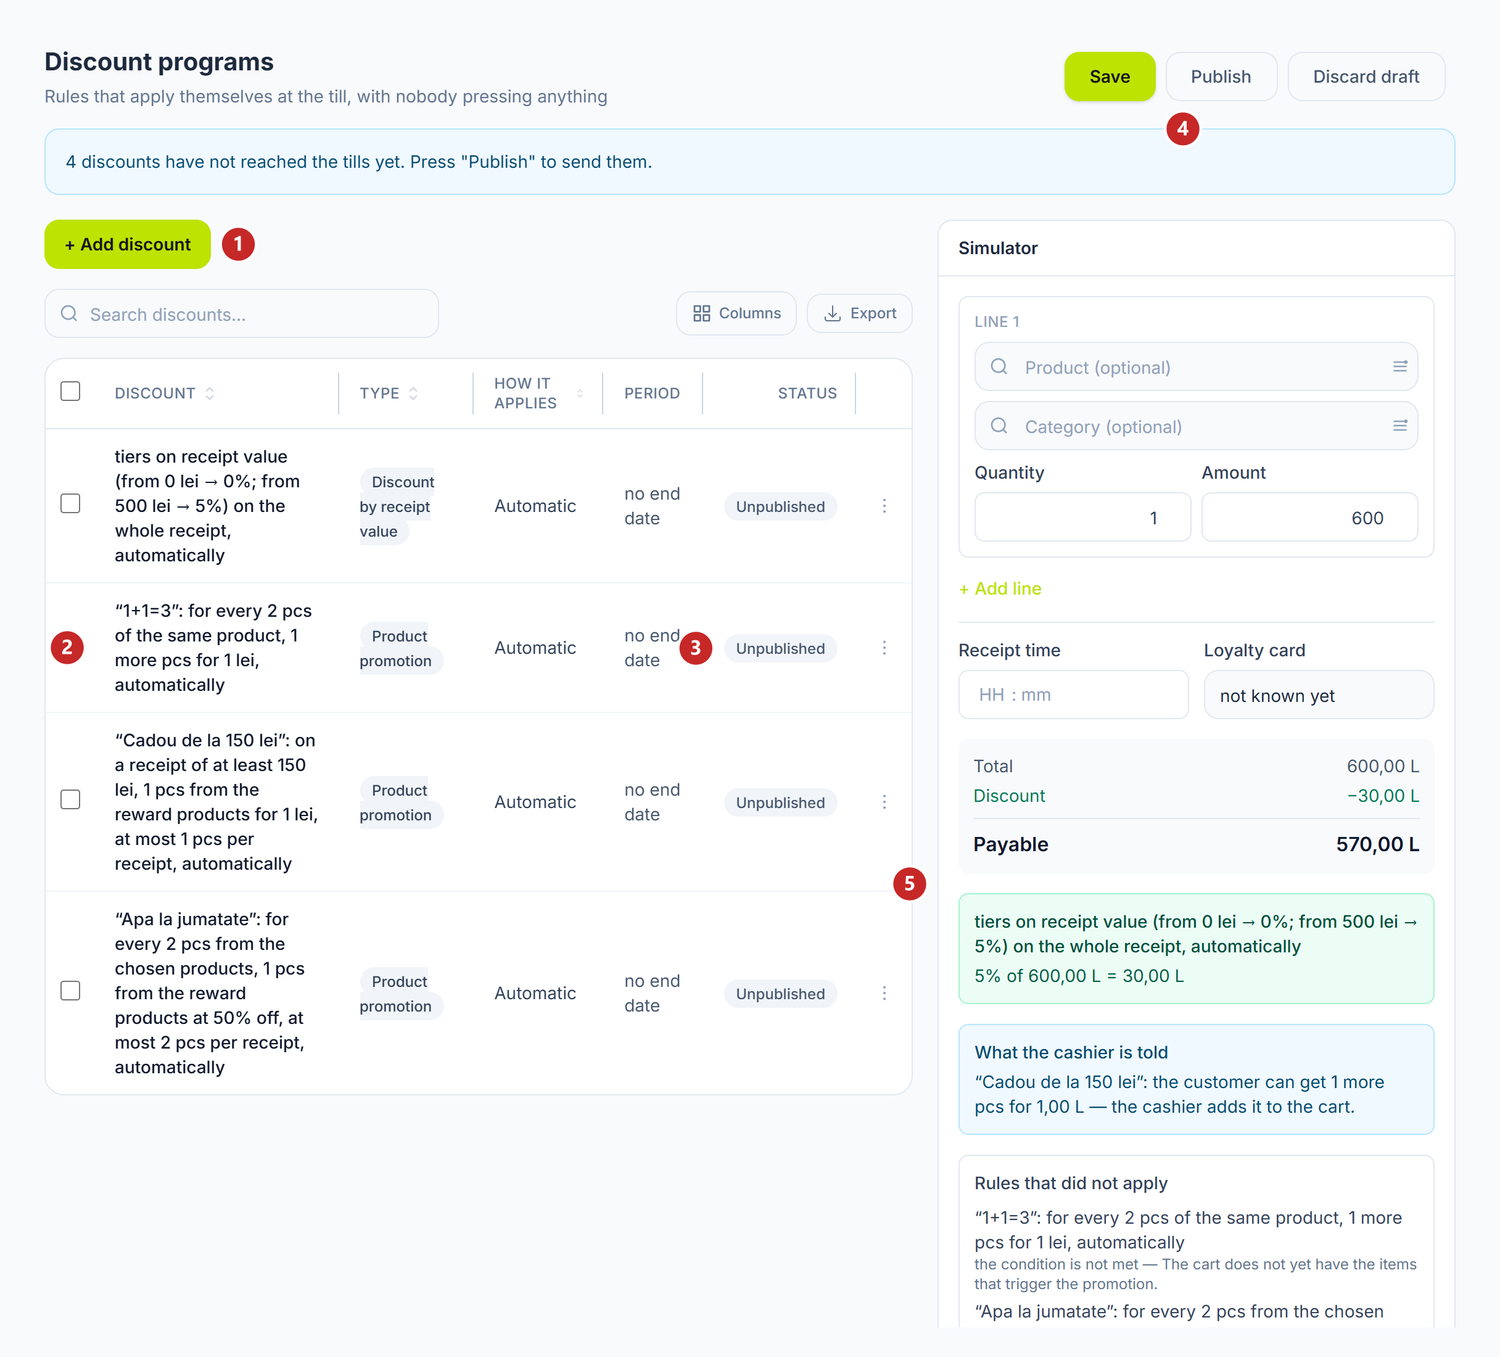The width and height of the screenshot is (1500, 1357).
Task: Click "no end date" in the "Apa la jumatate" row
Action: click(652, 993)
